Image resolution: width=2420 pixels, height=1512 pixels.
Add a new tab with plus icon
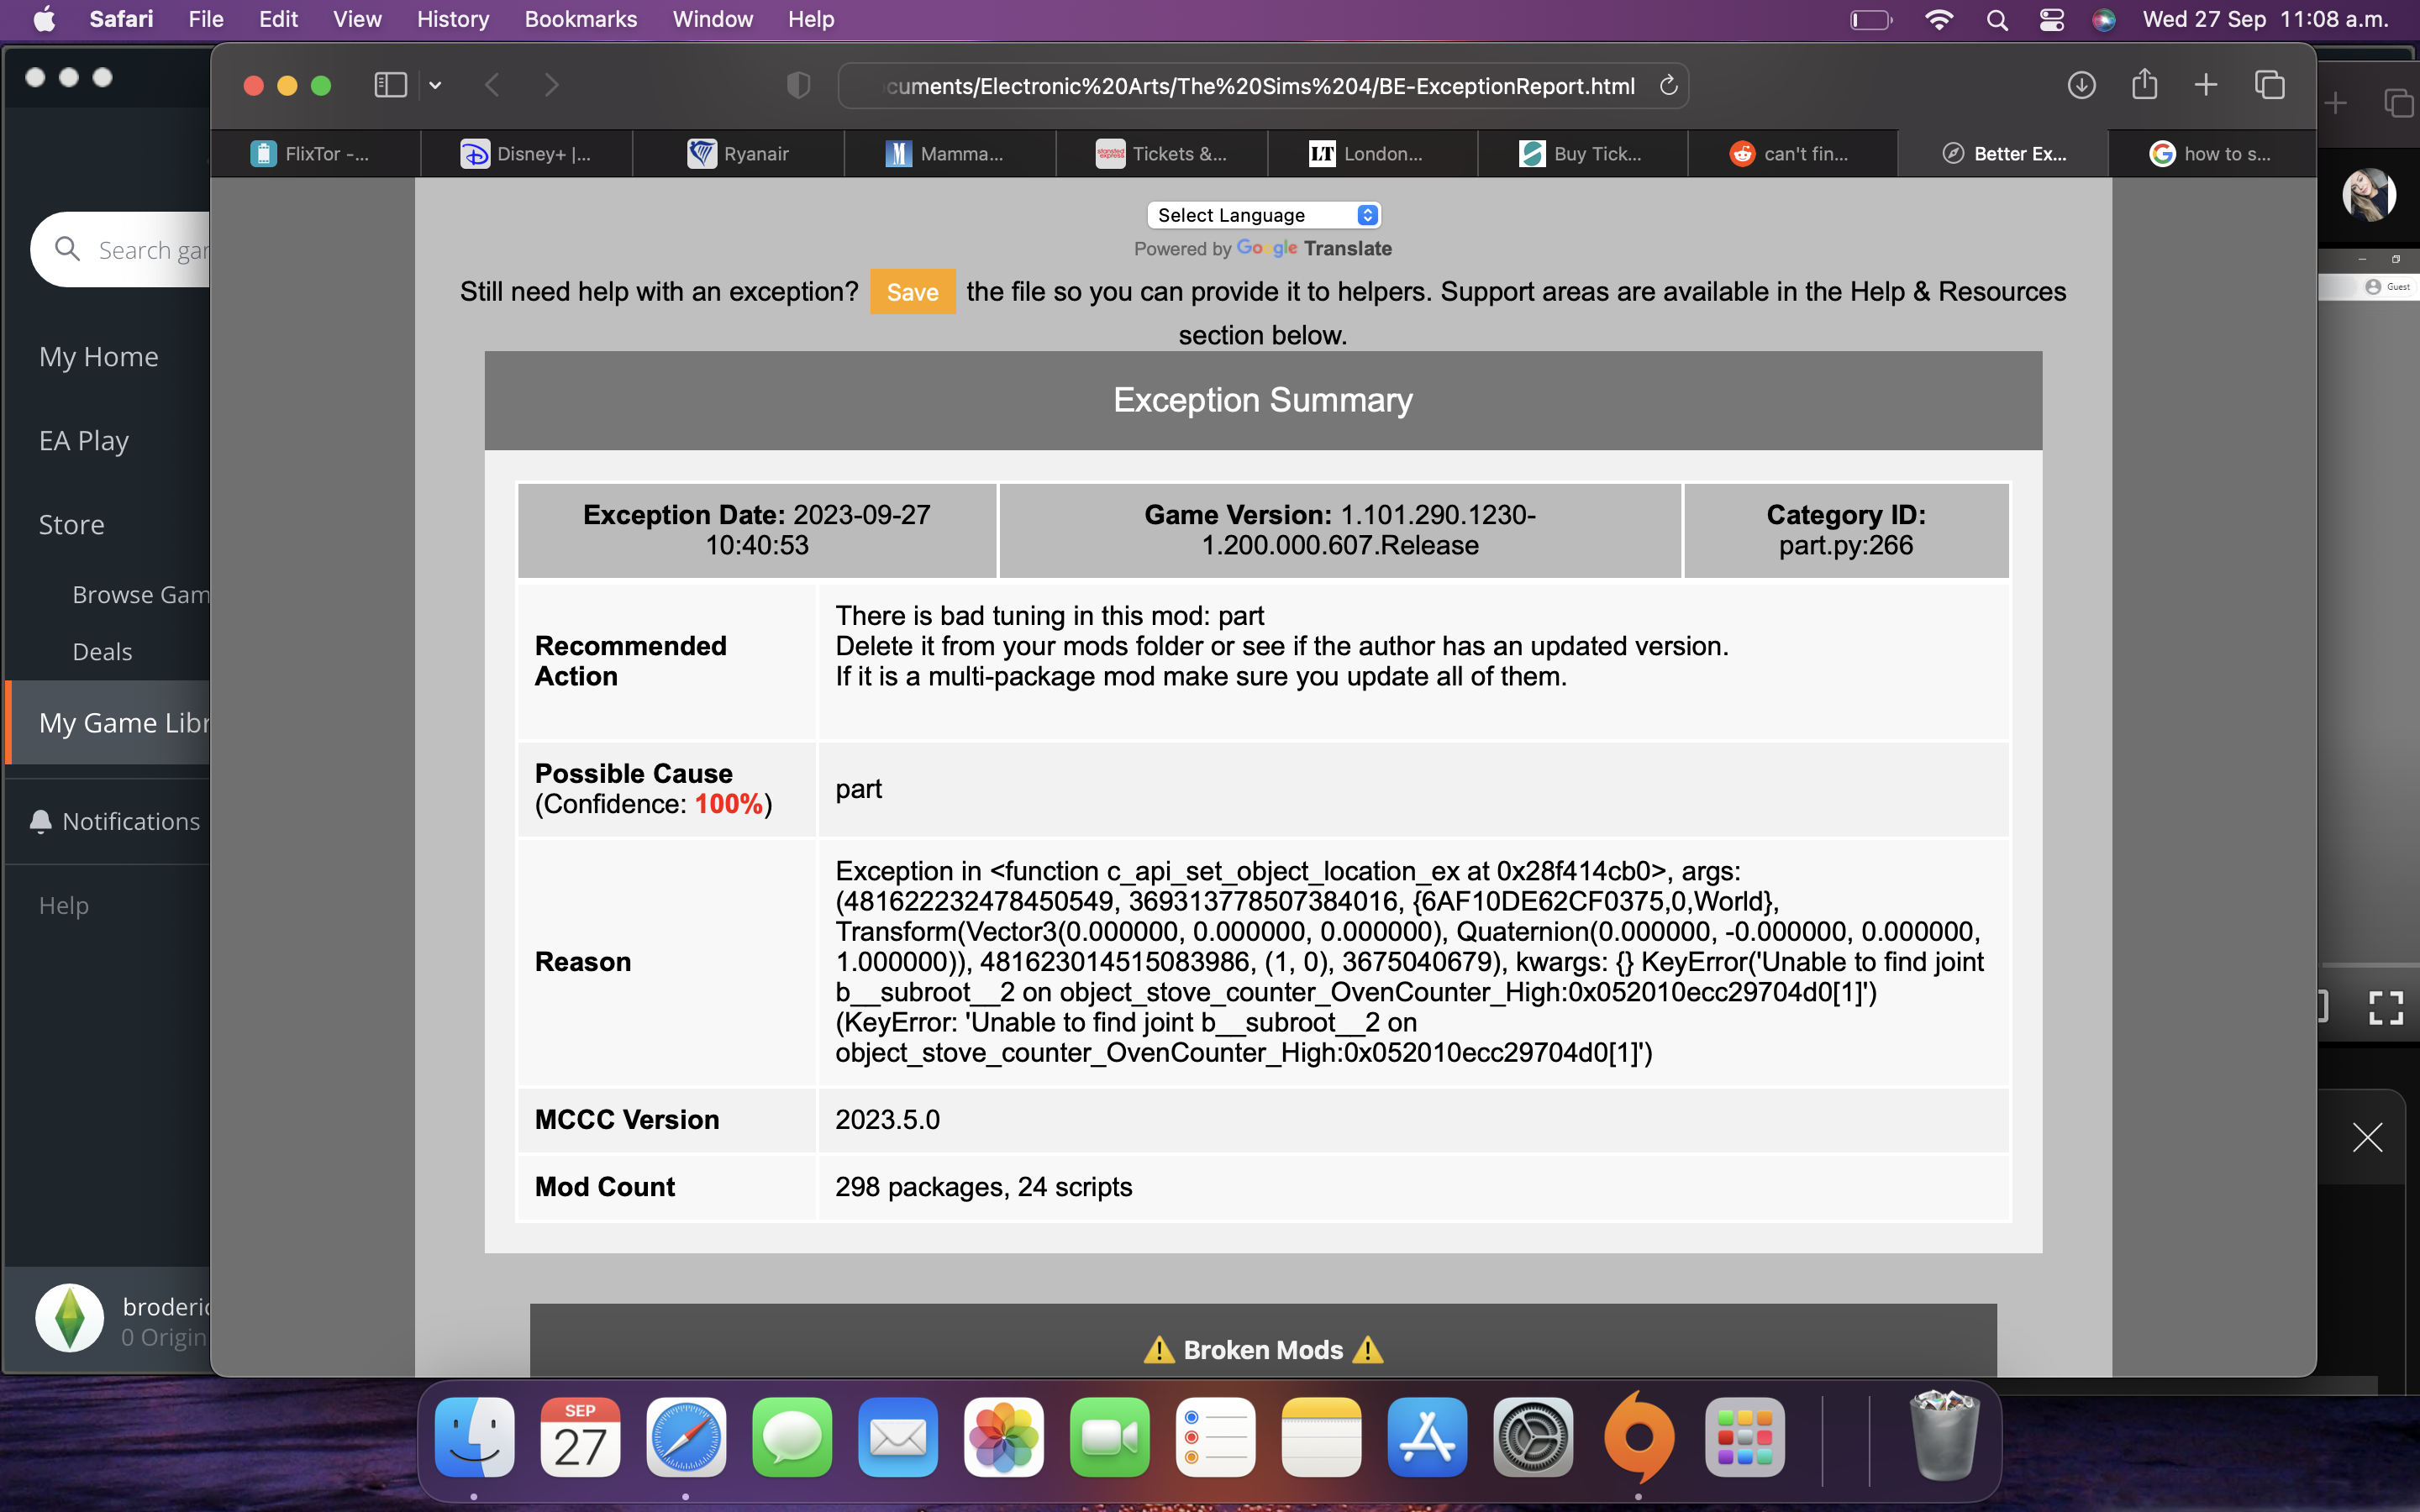pyautogui.click(x=2206, y=85)
